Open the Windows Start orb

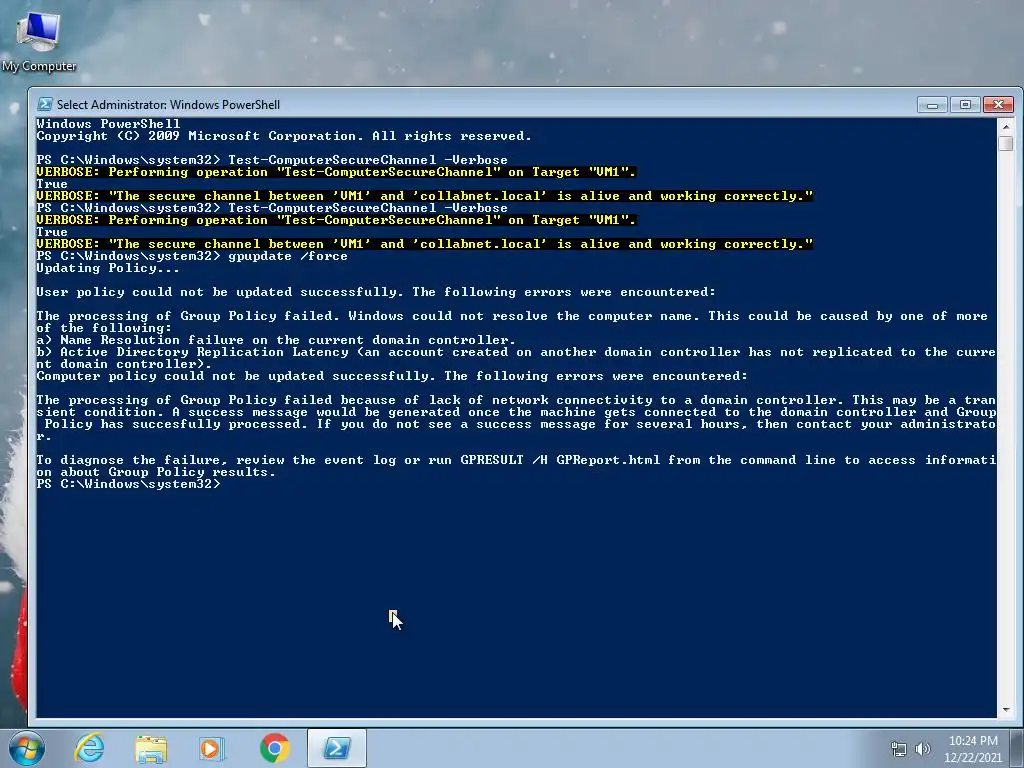click(27, 748)
